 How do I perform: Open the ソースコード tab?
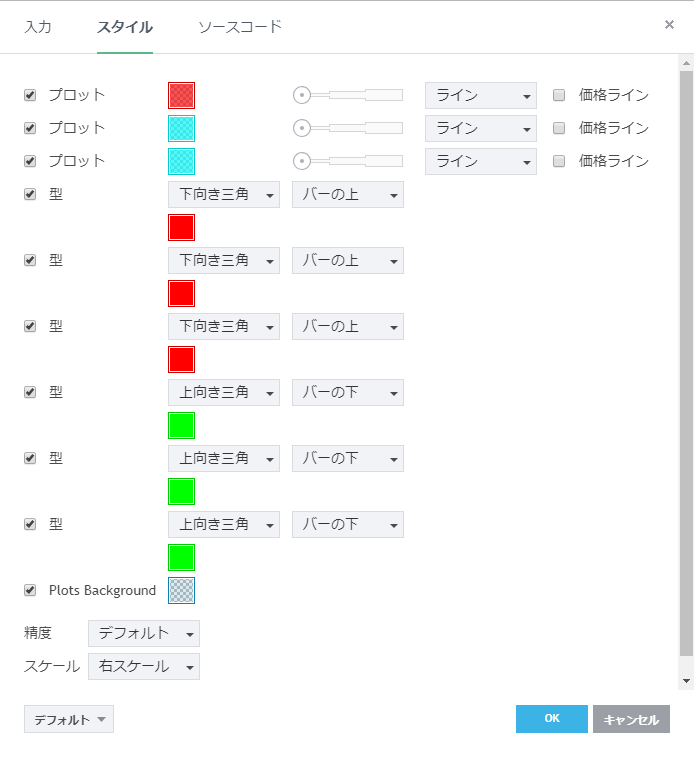point(240,27)
